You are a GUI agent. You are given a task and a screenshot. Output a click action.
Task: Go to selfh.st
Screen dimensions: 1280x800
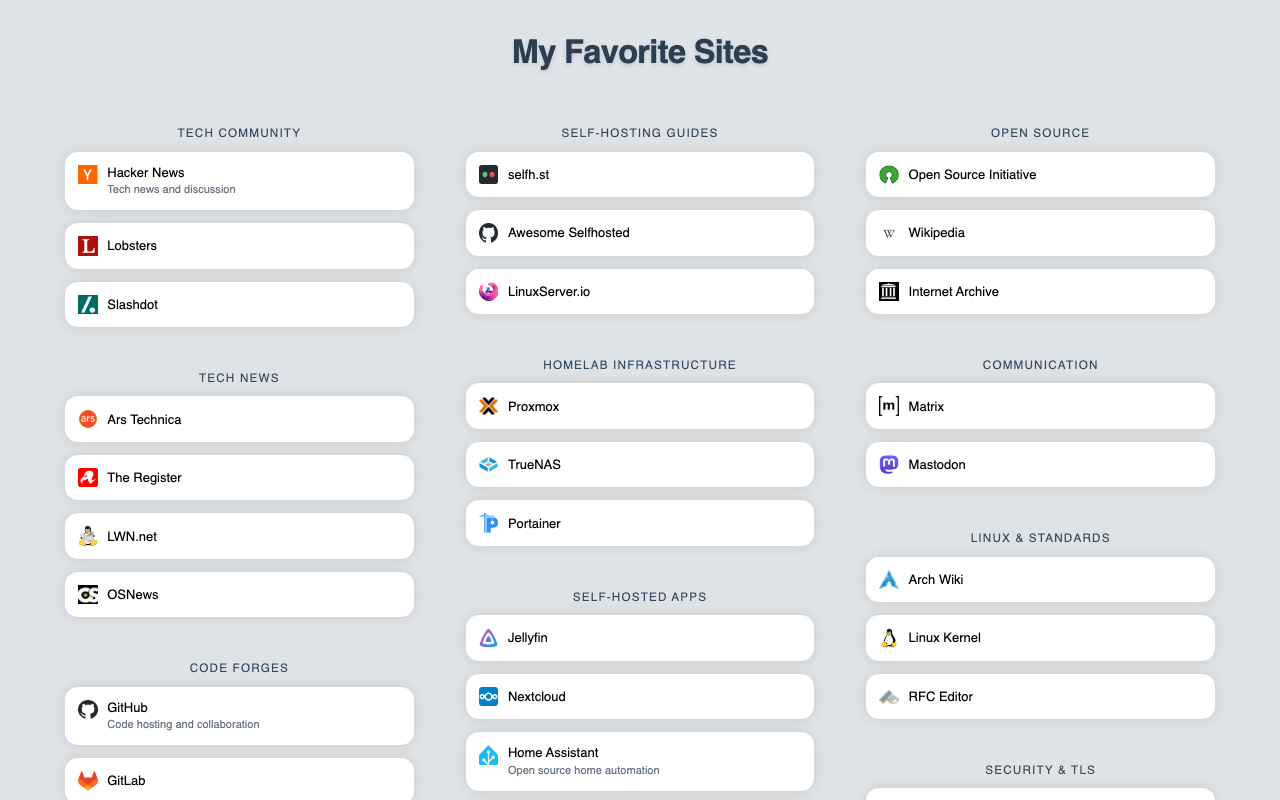point(640,175)
